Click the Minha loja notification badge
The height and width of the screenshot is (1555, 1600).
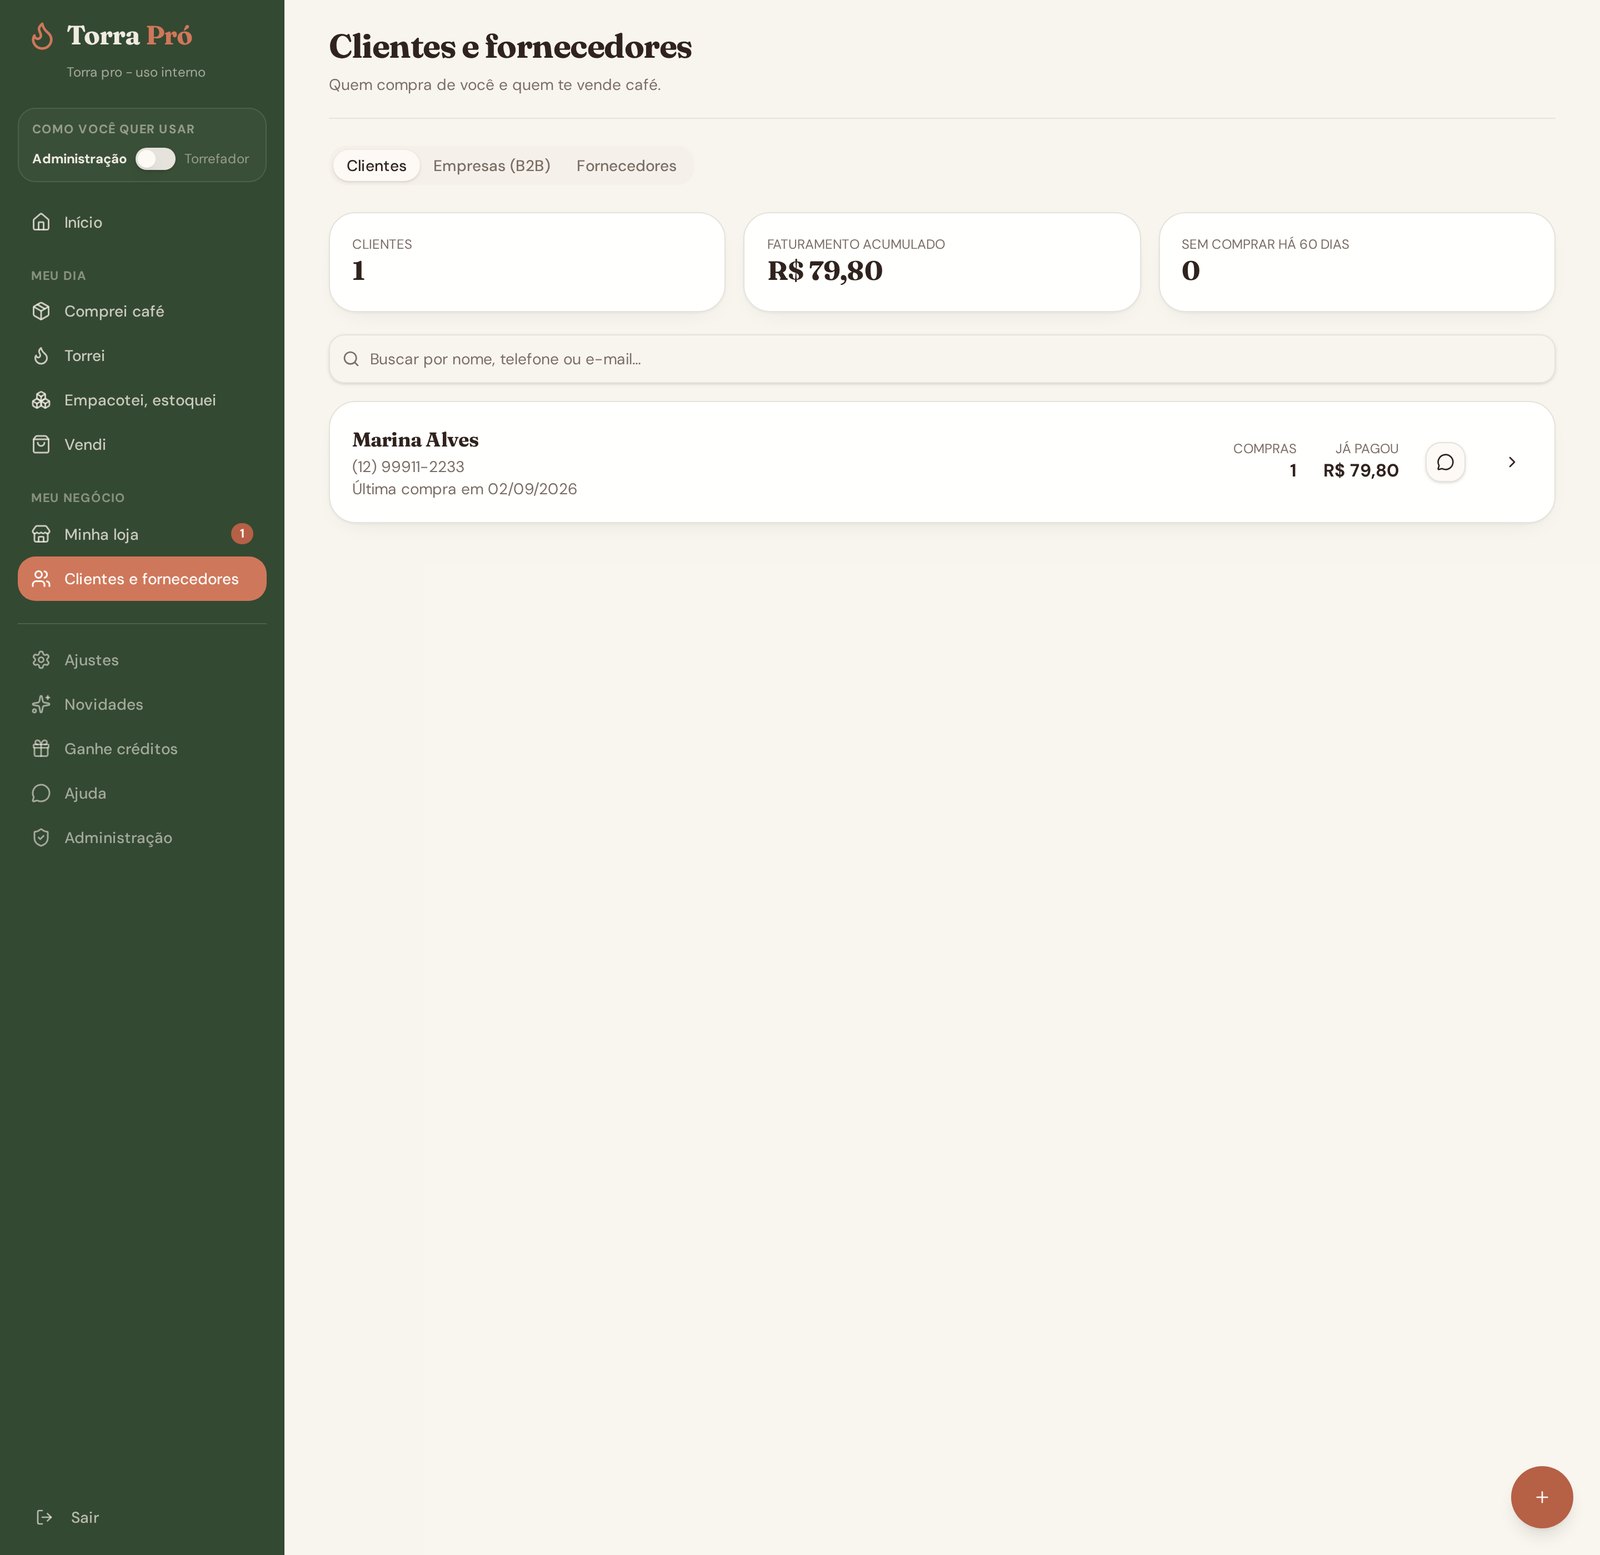pos(242,534)
